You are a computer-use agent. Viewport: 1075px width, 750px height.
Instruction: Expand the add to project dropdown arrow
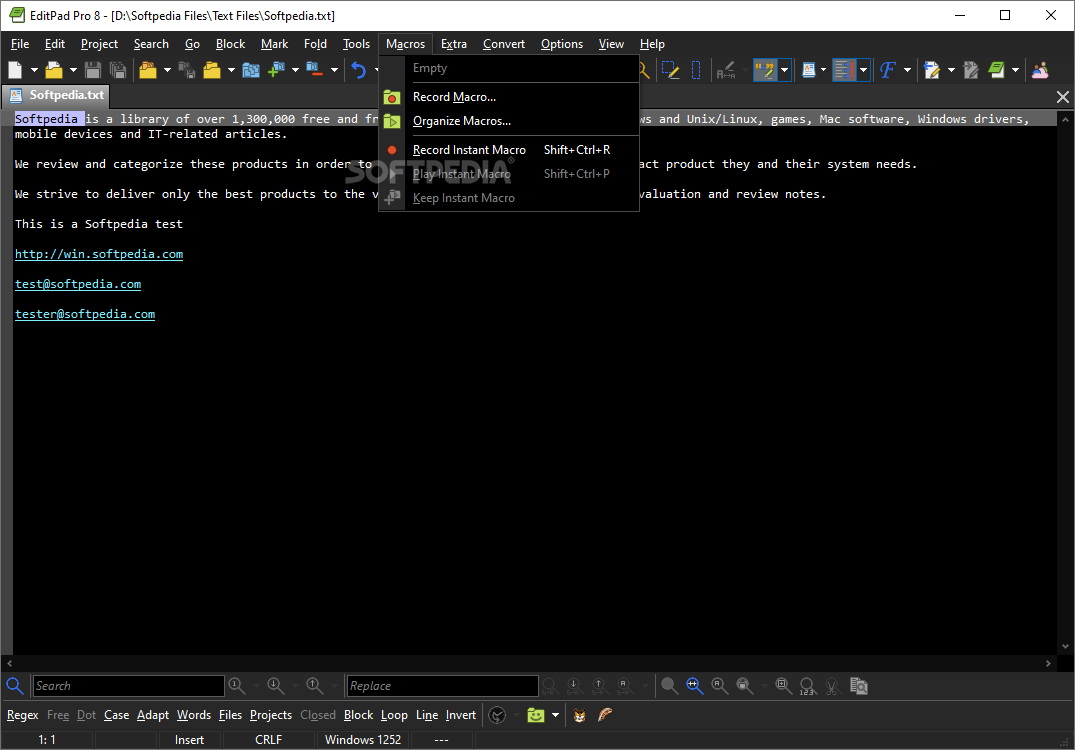click(x=295, y=70)
